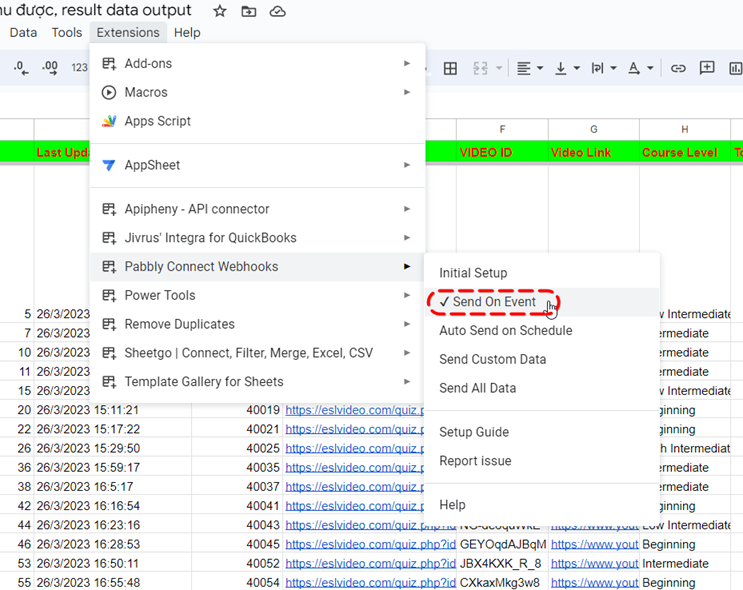Open the Macros submenu
Viewport: 743px width, 590px height.
tap(257, 92)
